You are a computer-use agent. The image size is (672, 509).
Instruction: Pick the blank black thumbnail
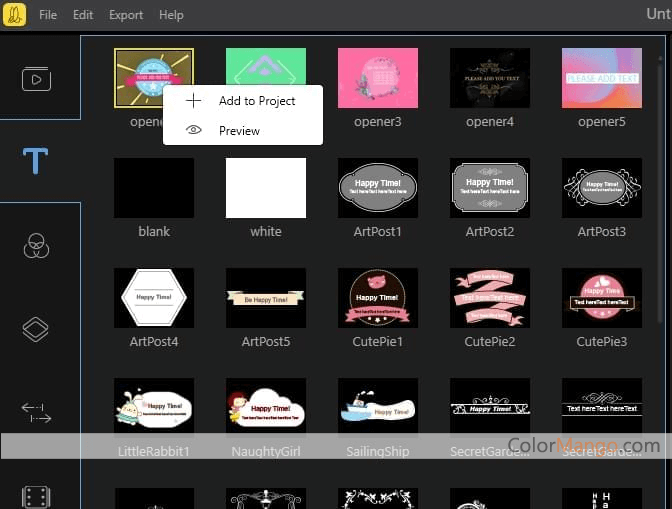(154, 188)
